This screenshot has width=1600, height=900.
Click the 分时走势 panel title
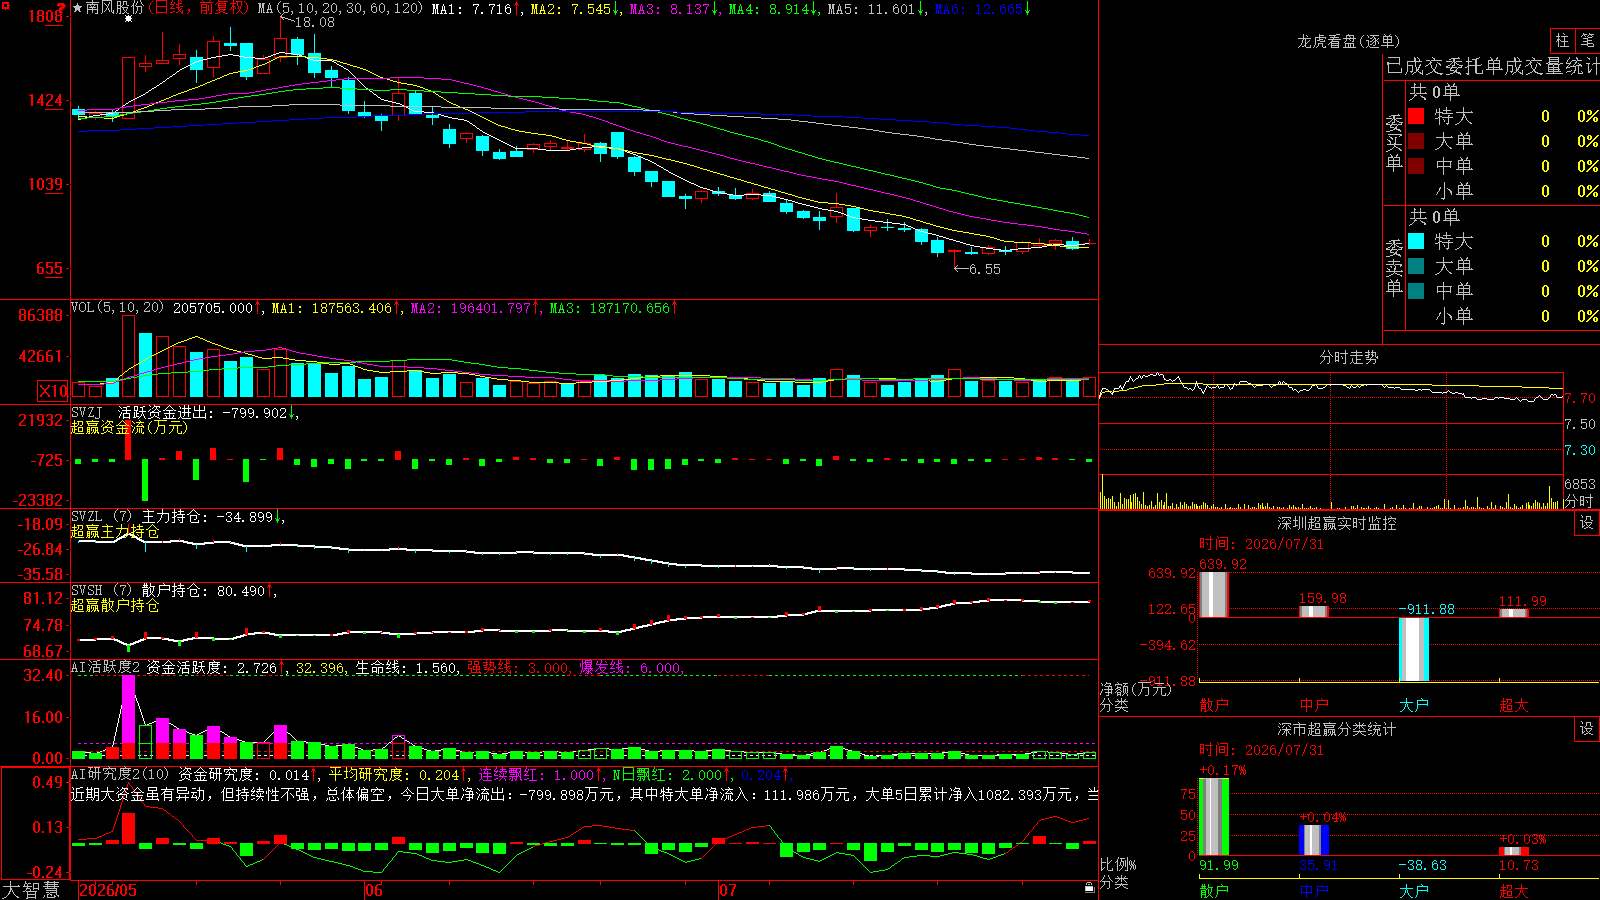(1348, 357)
